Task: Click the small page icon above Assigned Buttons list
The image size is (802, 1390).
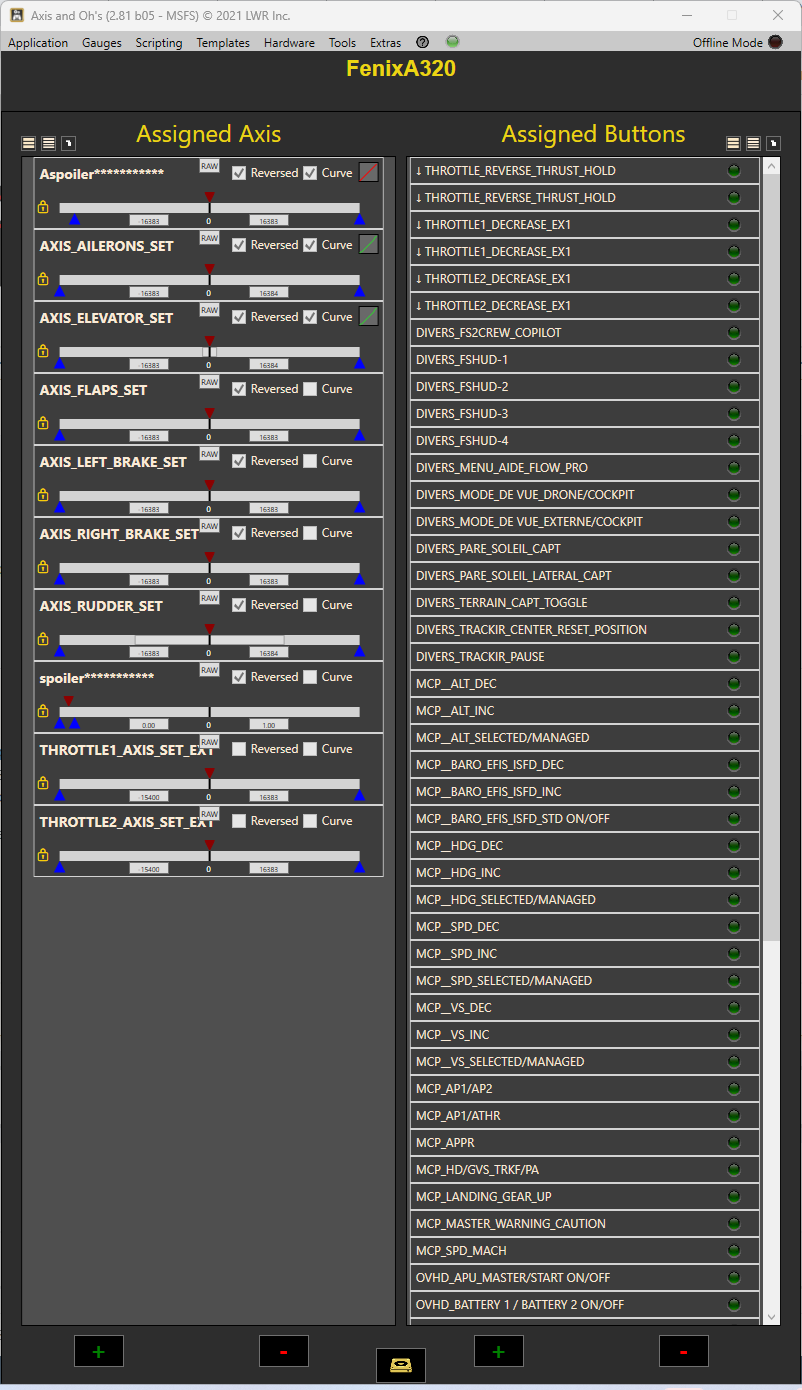Action: tap(773, 144)
